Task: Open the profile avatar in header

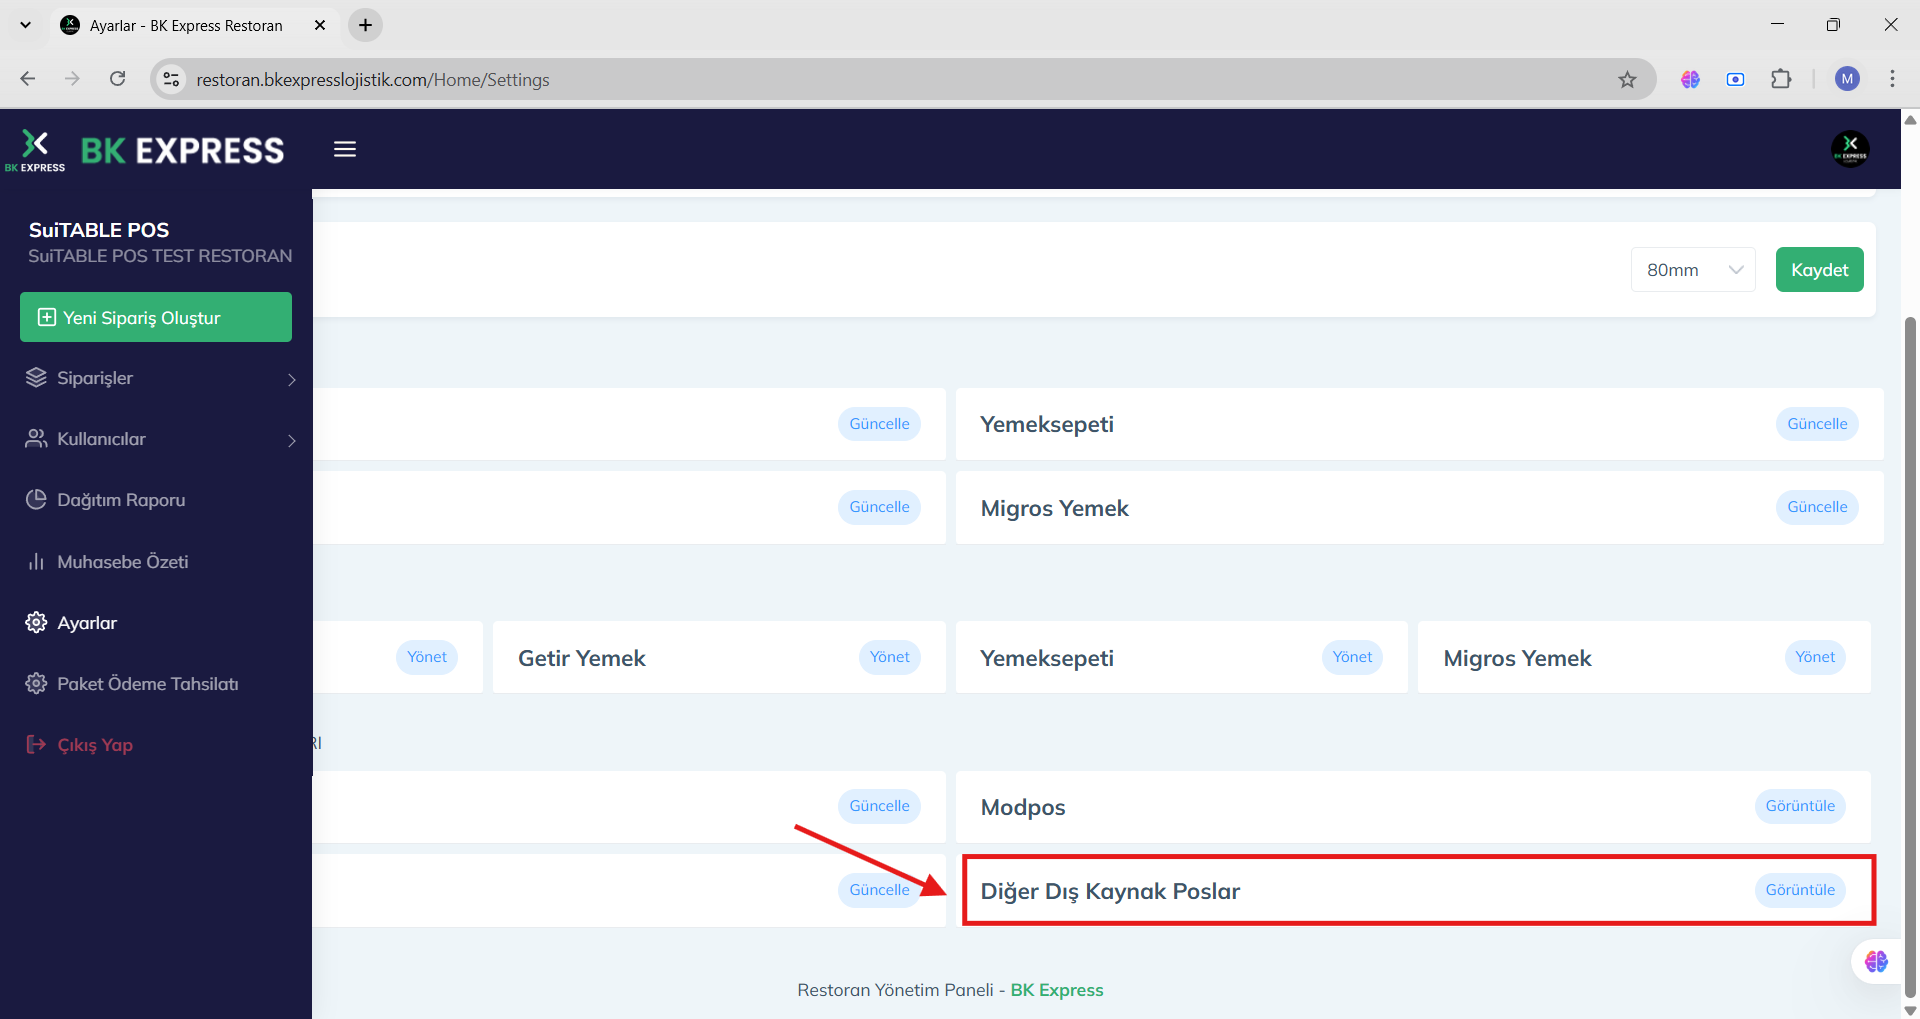Action: coord(1850,149)
